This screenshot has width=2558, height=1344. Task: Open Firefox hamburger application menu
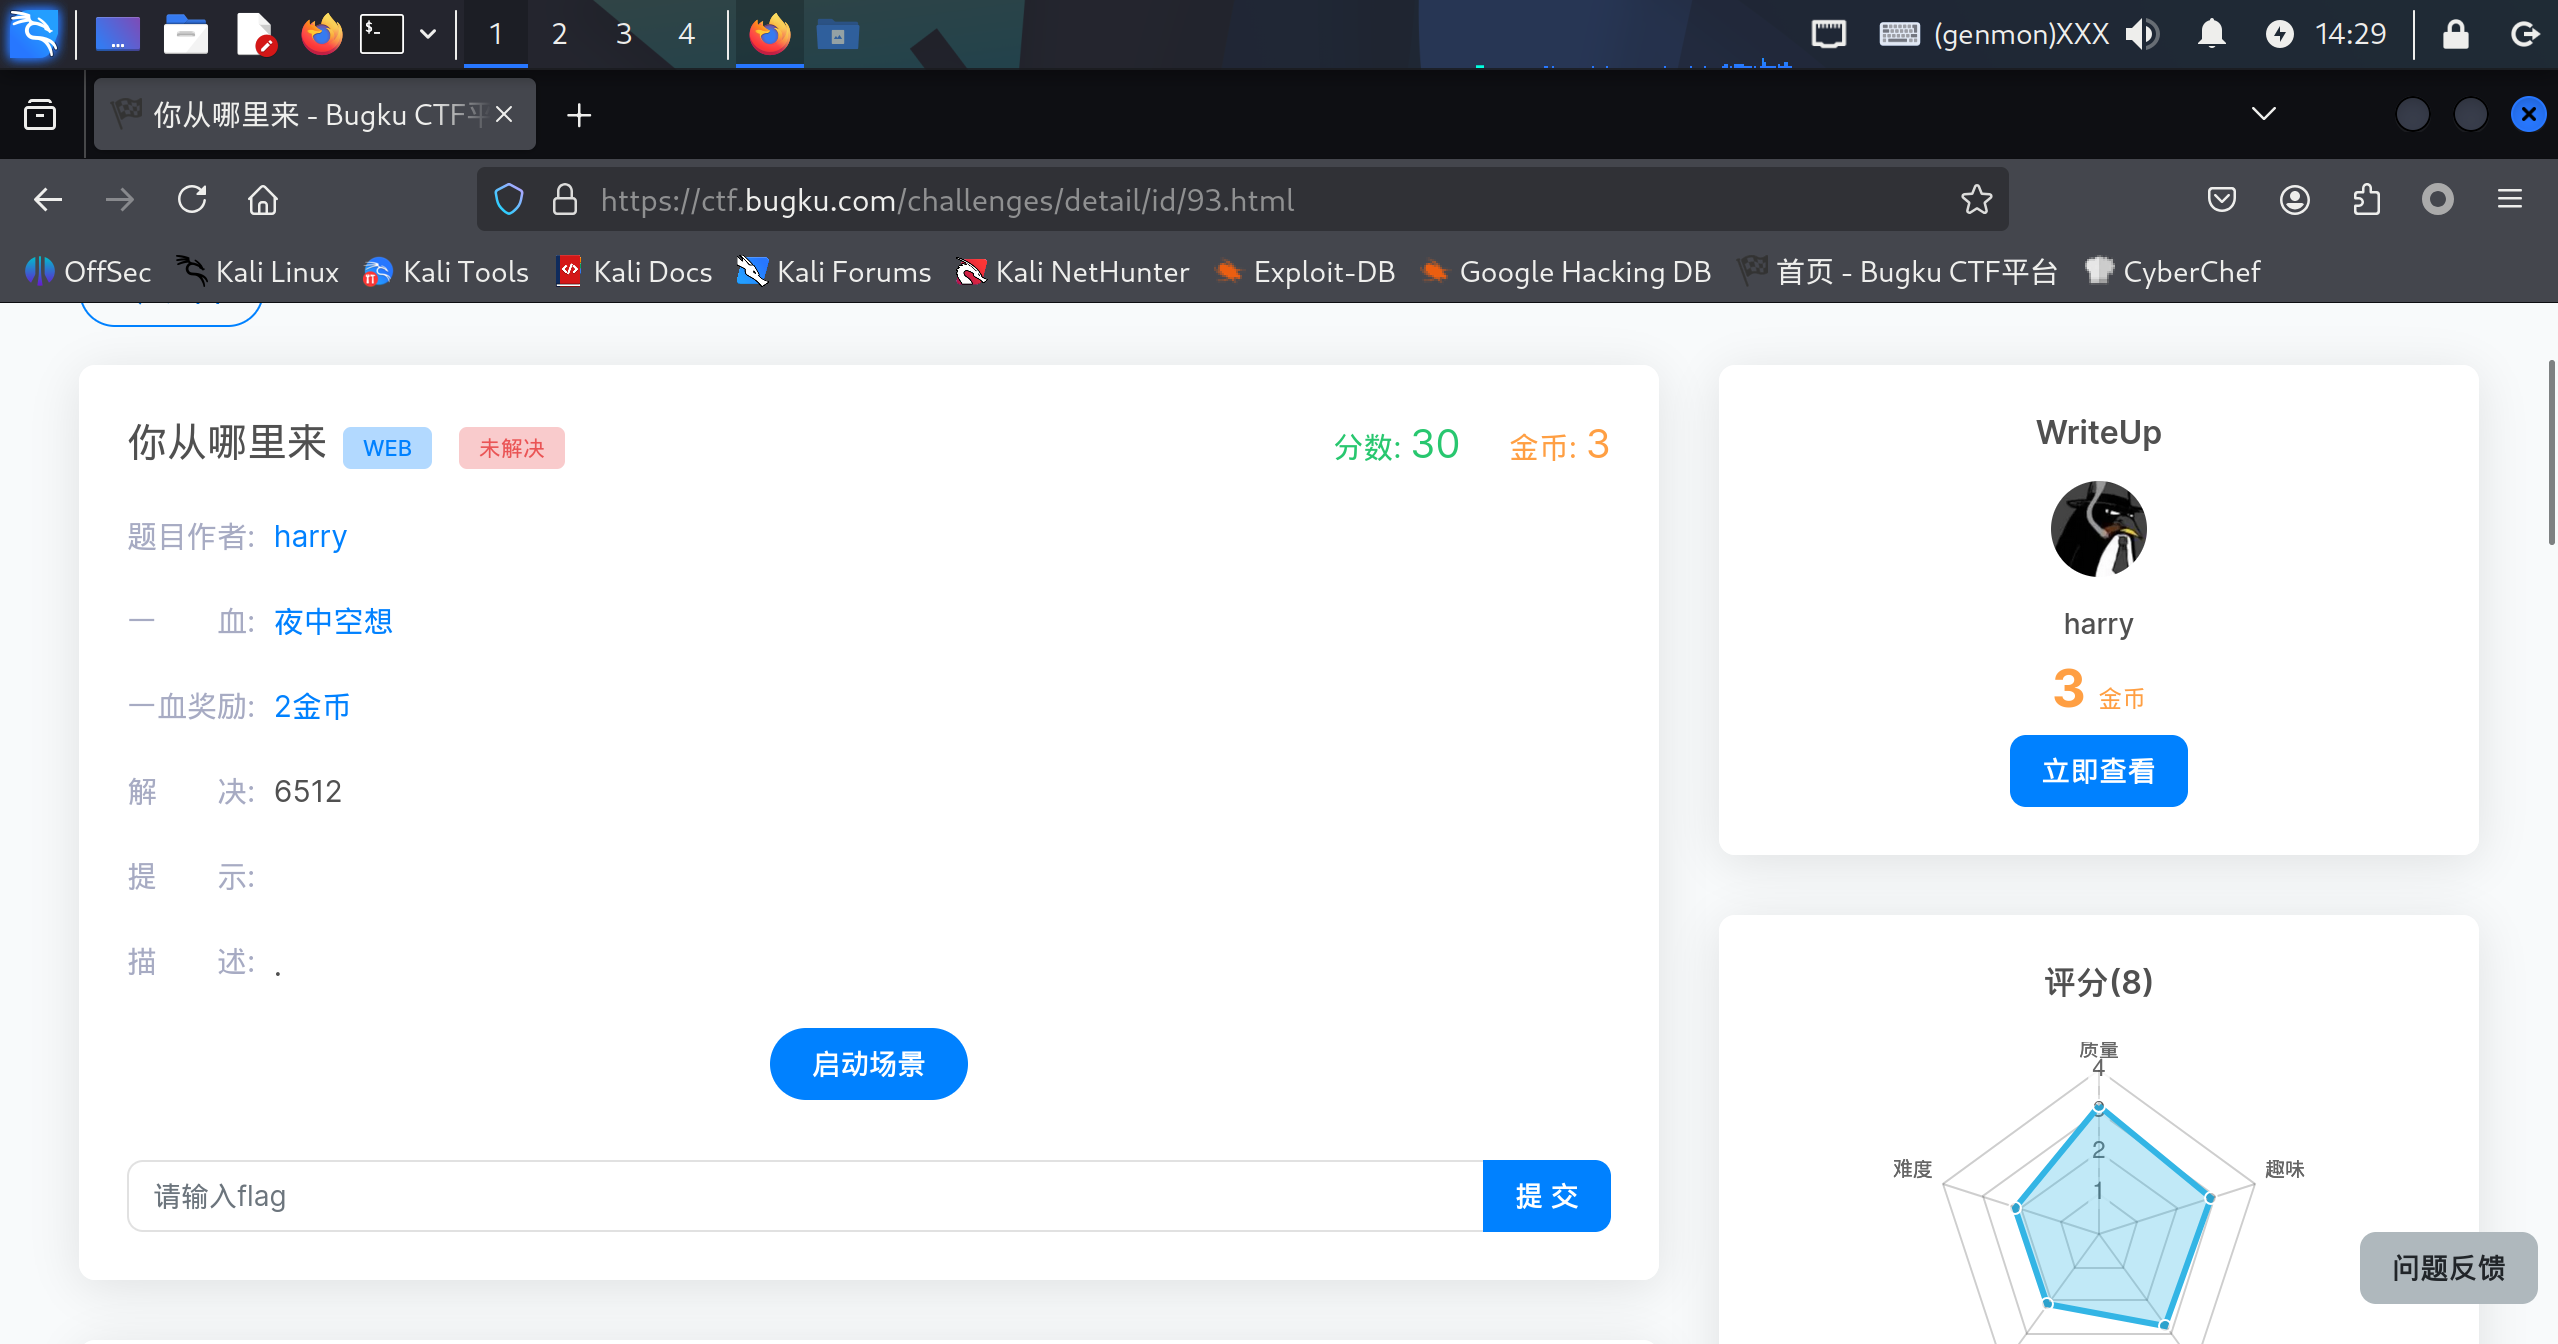click(x=2509, y=200)
